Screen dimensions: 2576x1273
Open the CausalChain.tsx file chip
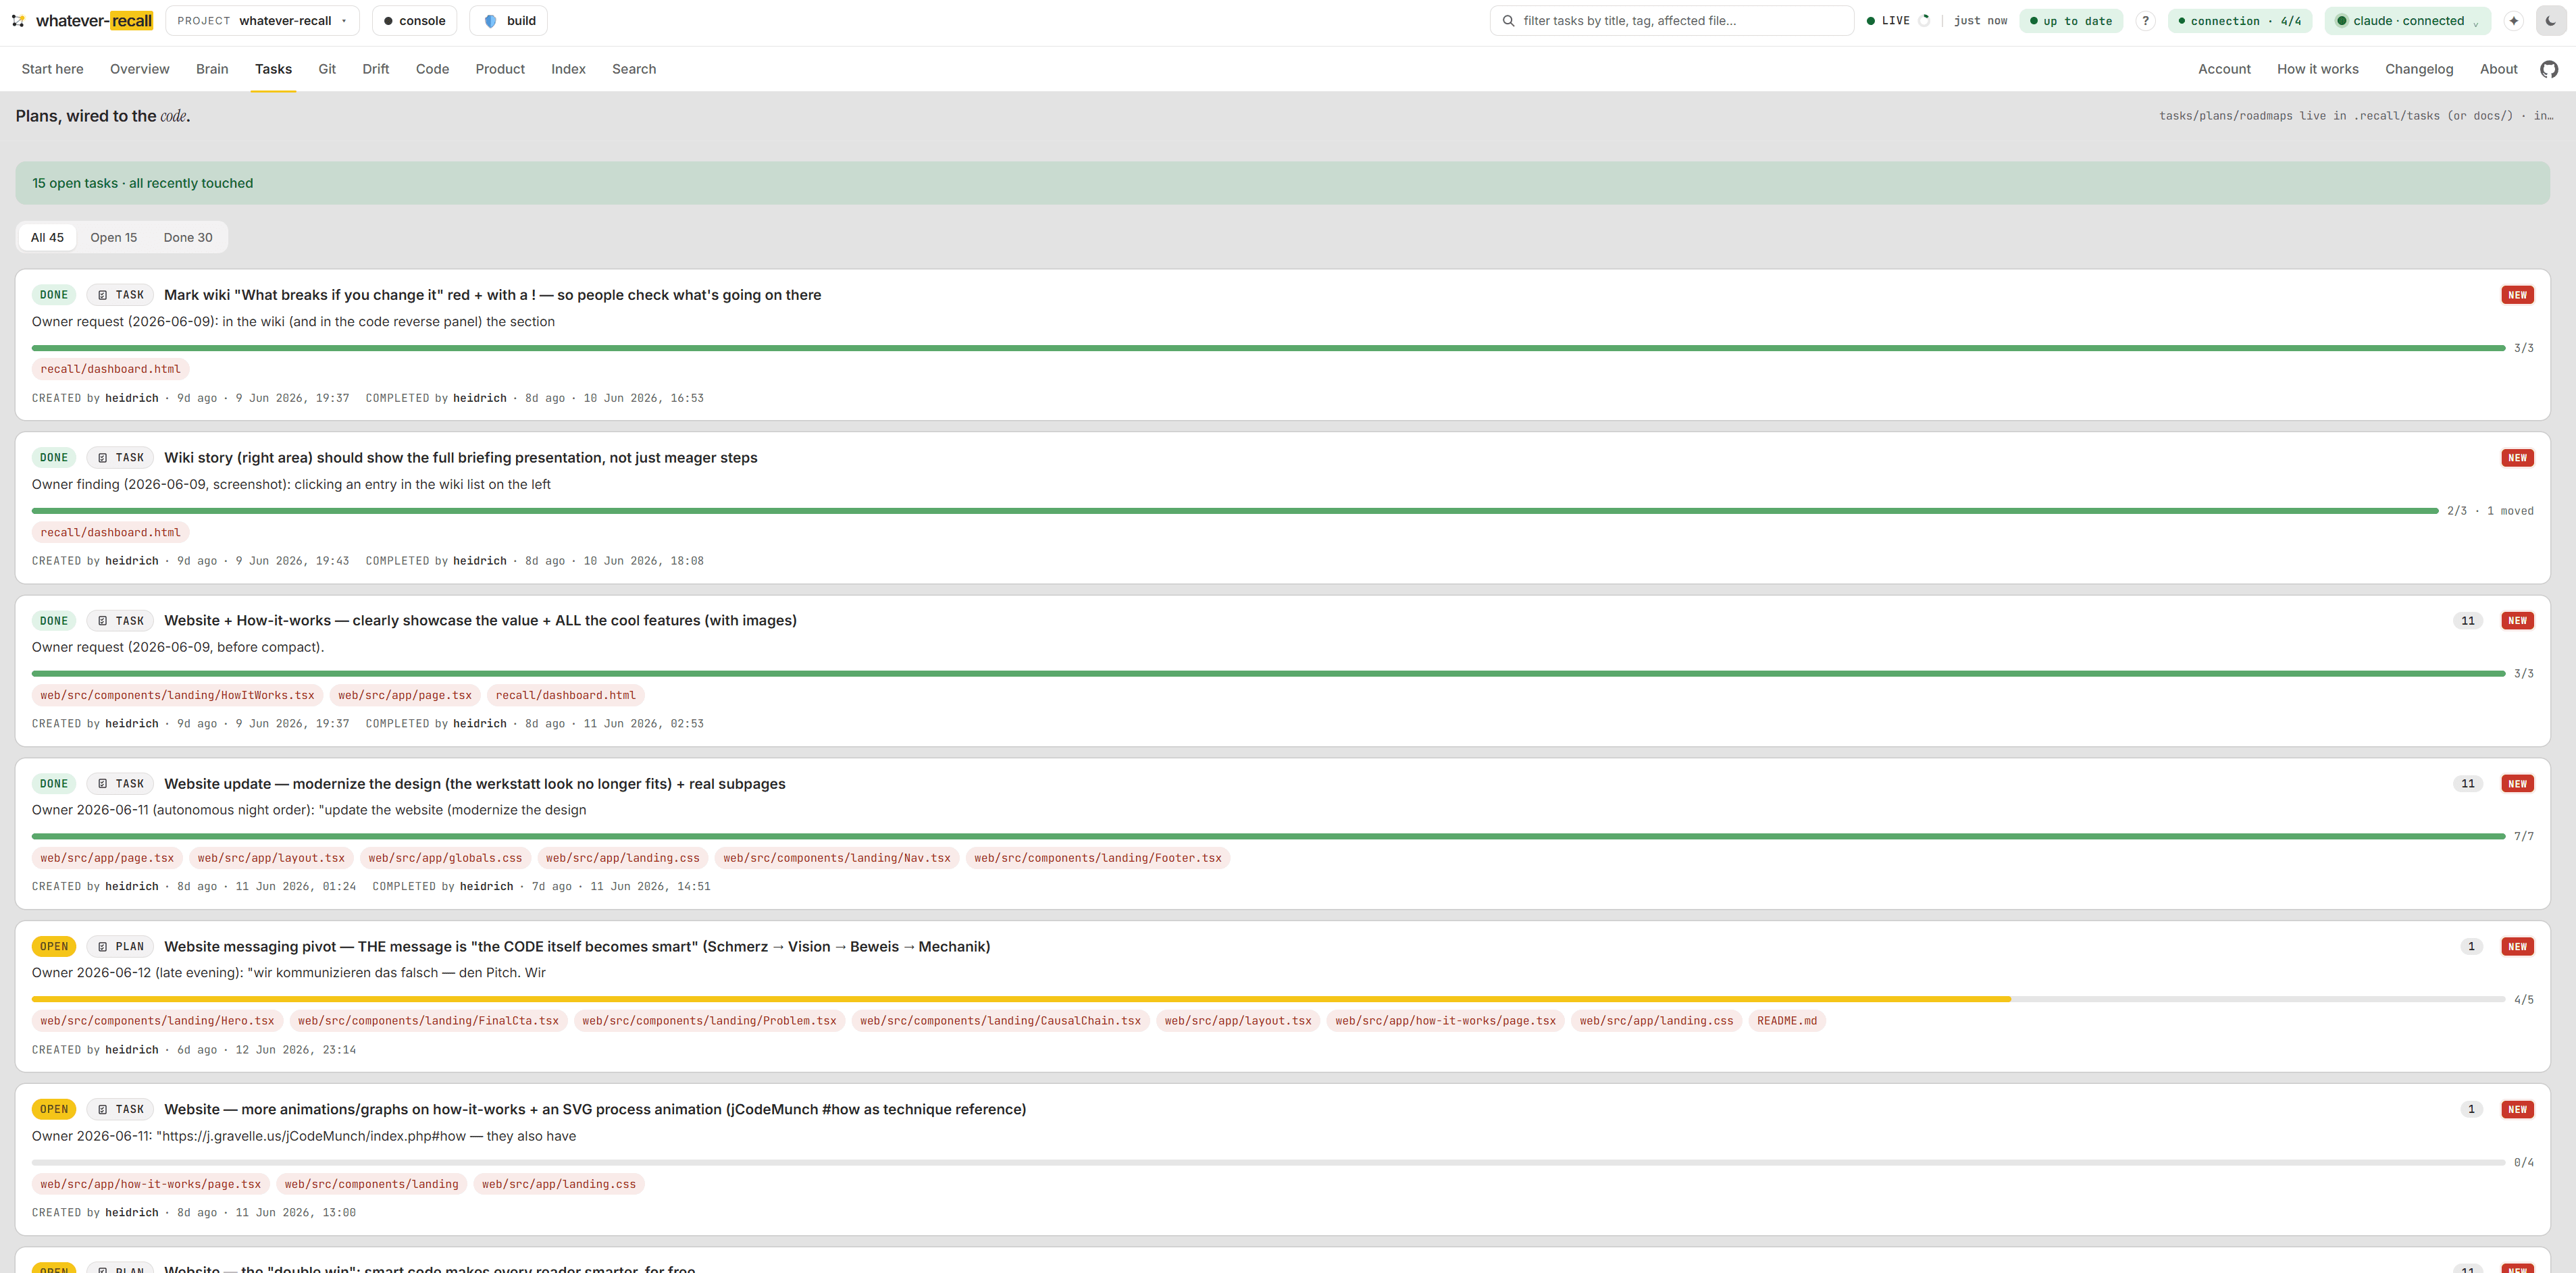pos(1000,1021)
